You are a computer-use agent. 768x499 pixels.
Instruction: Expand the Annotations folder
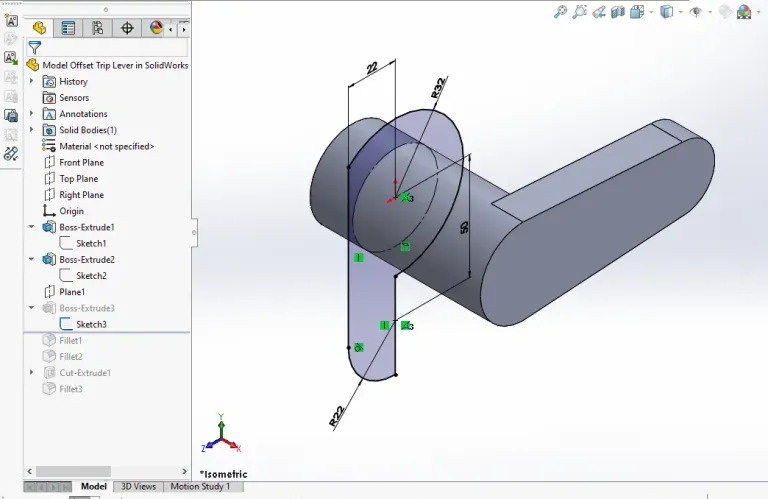point(32,113)
